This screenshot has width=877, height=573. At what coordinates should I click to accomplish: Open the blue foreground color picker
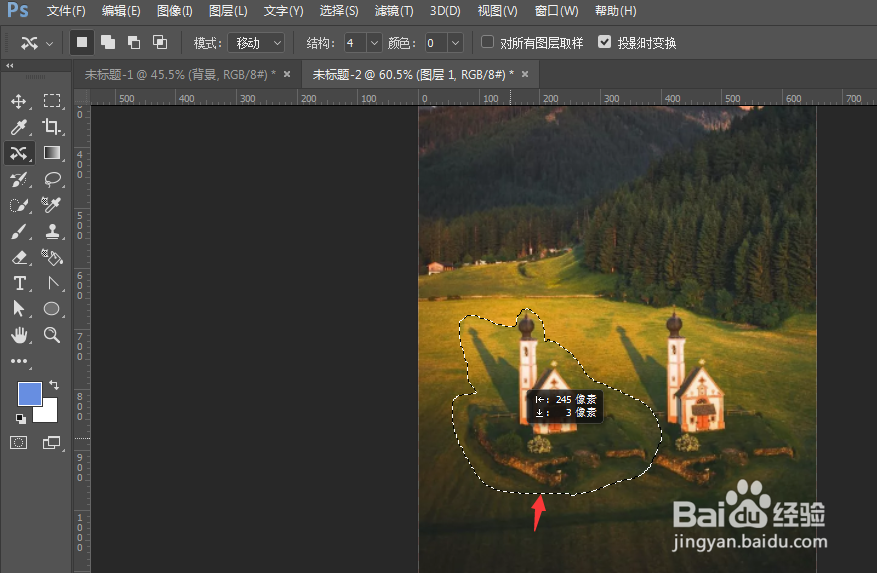coord(30,393)
